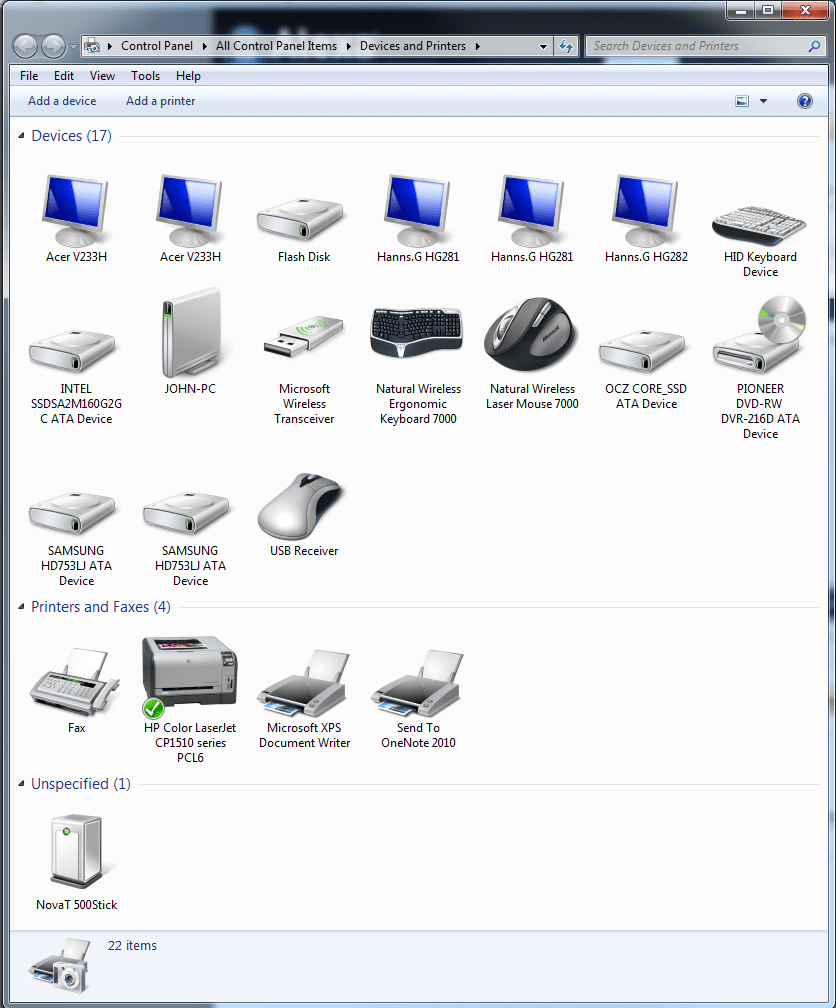Select Microsoft Wireless Transceiver device
836x1008 pixels.
[304, 336]
